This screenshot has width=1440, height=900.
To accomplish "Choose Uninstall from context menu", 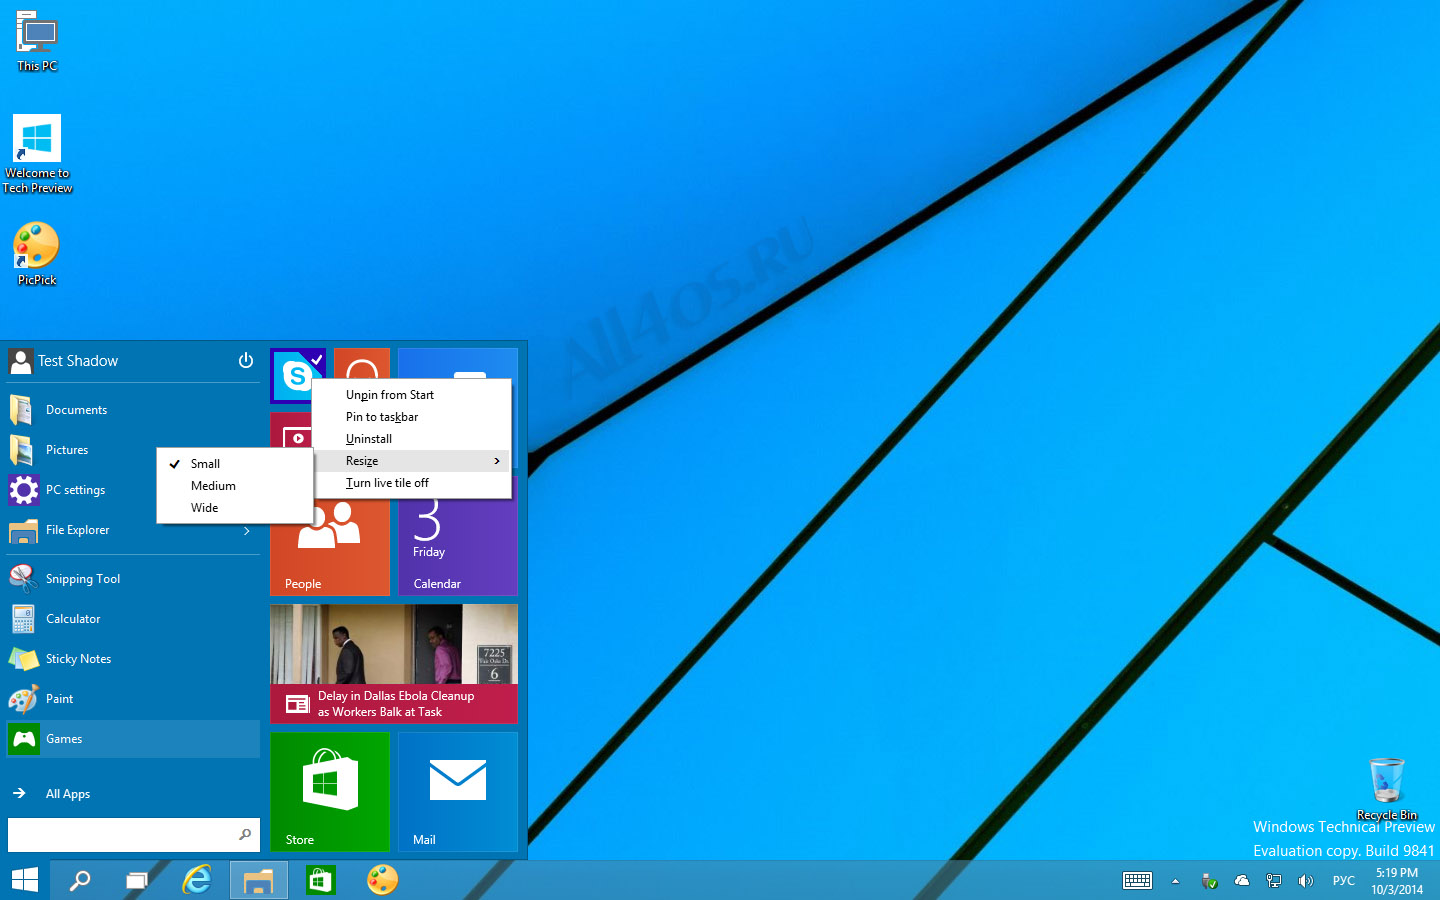I will [x=411, y=439].
